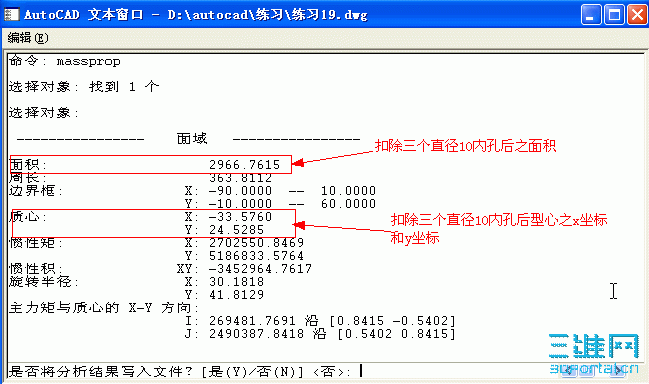This screenshot has width=649, height=384.
Task: Click the '找到 1 个' text
Action: point(124,87)
